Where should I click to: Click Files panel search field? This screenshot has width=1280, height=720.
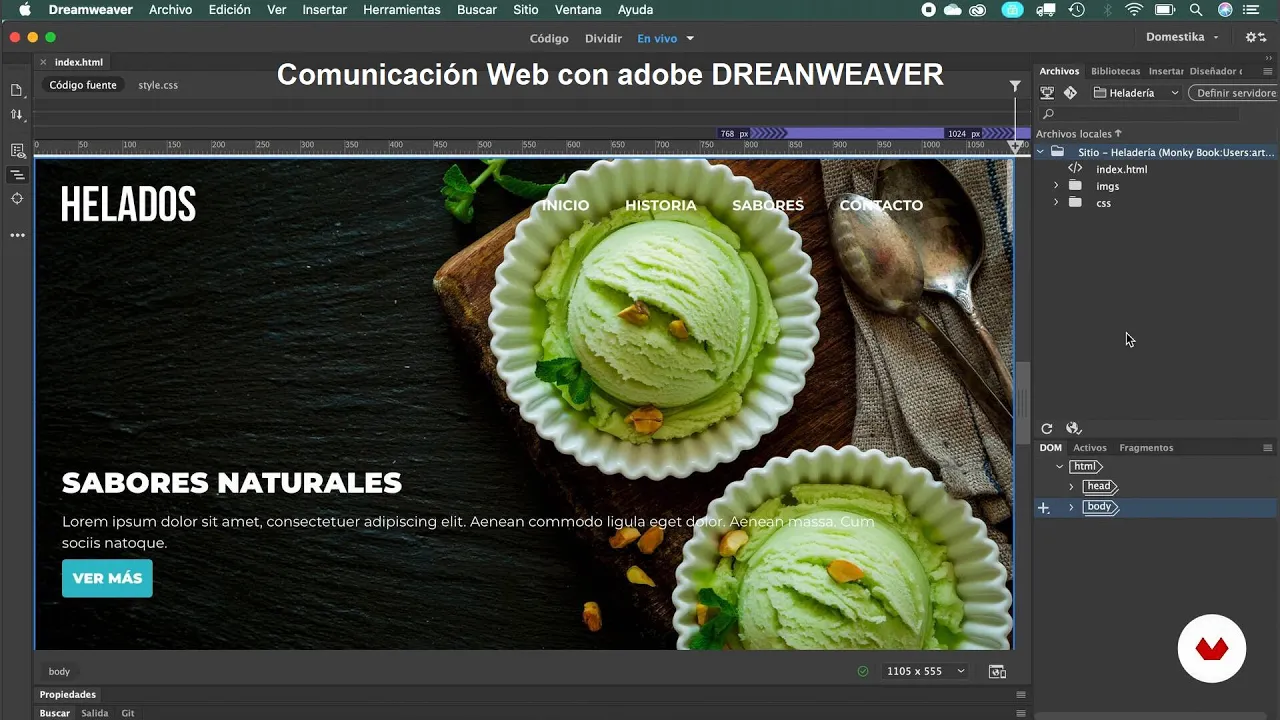coord(1140,114)
